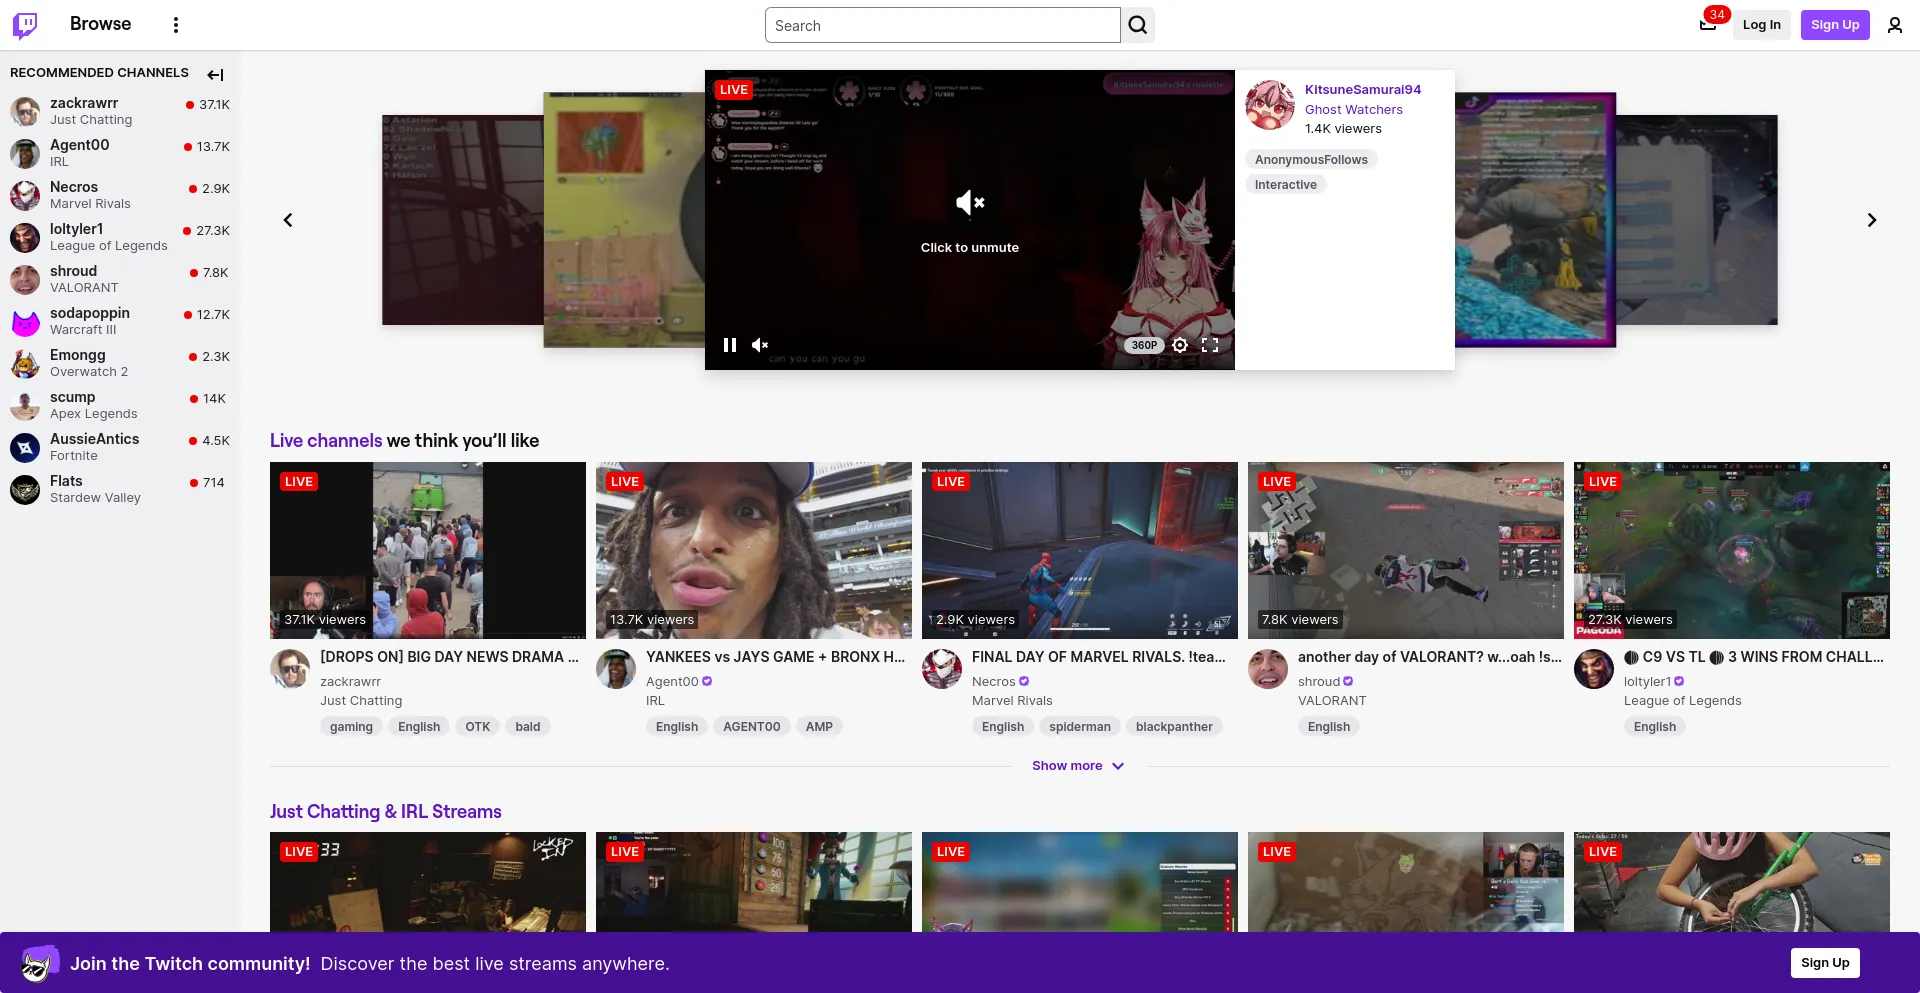Go to next carousel stream
1920x993 pixels.
(x=1872, y=220)
